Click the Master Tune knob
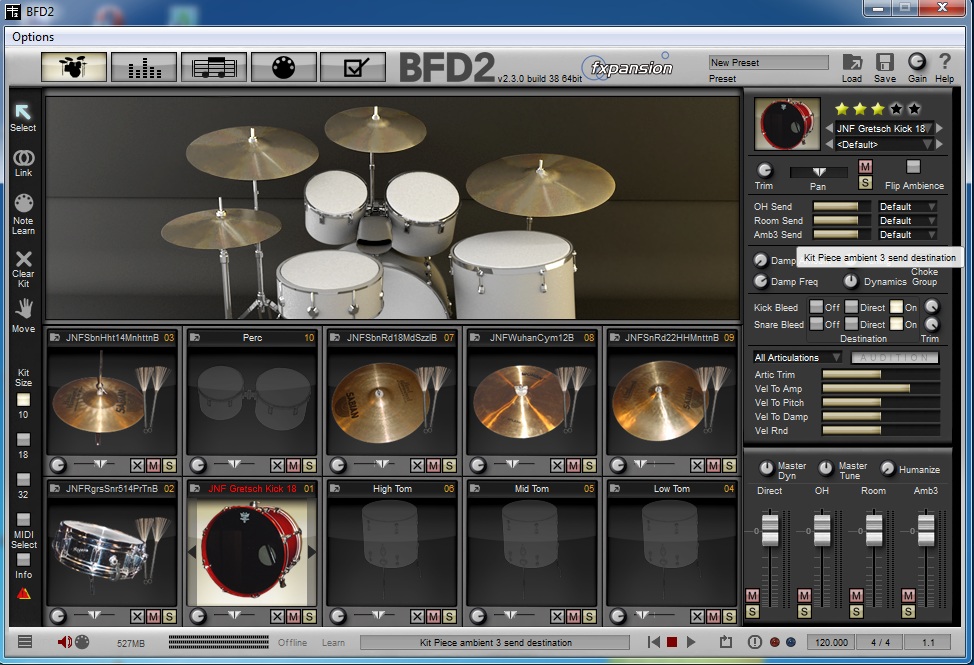Screen dimensions: 974x665 [826, 468]
